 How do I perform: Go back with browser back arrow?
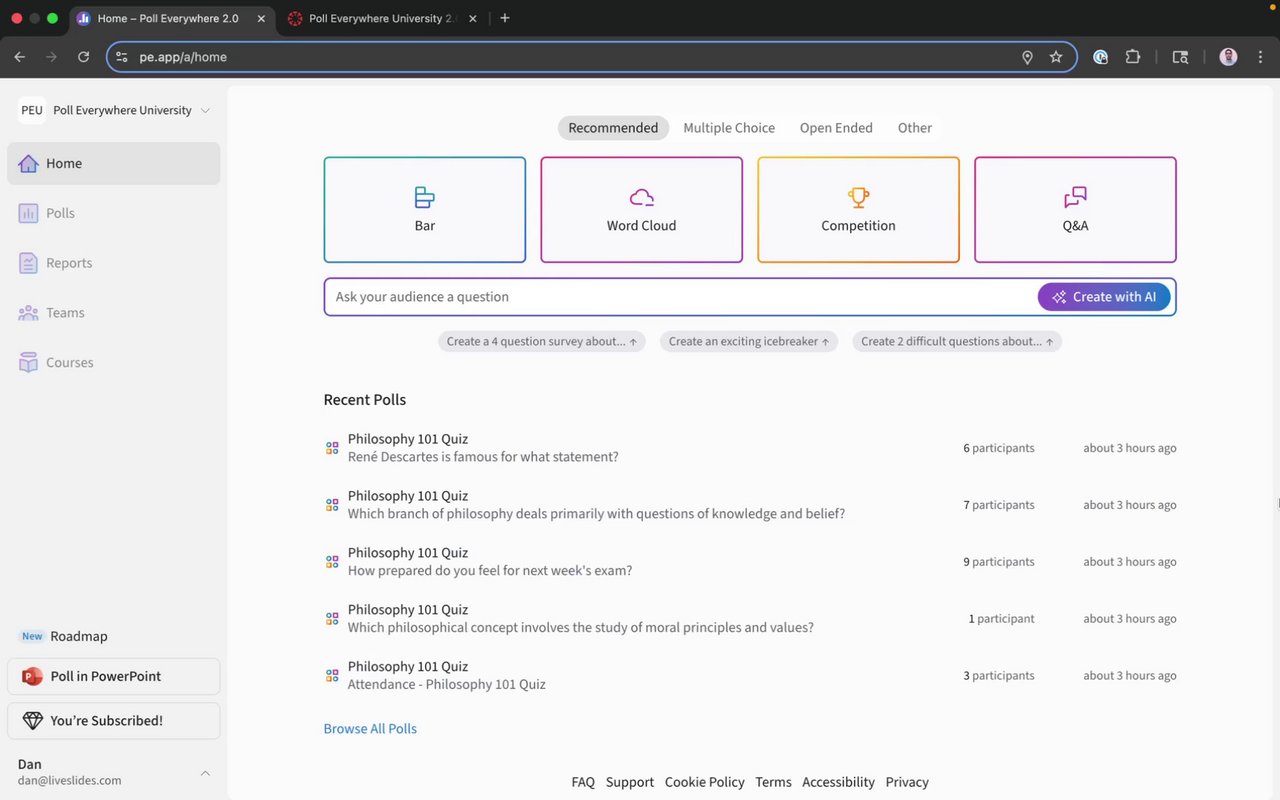pos(20,57)
